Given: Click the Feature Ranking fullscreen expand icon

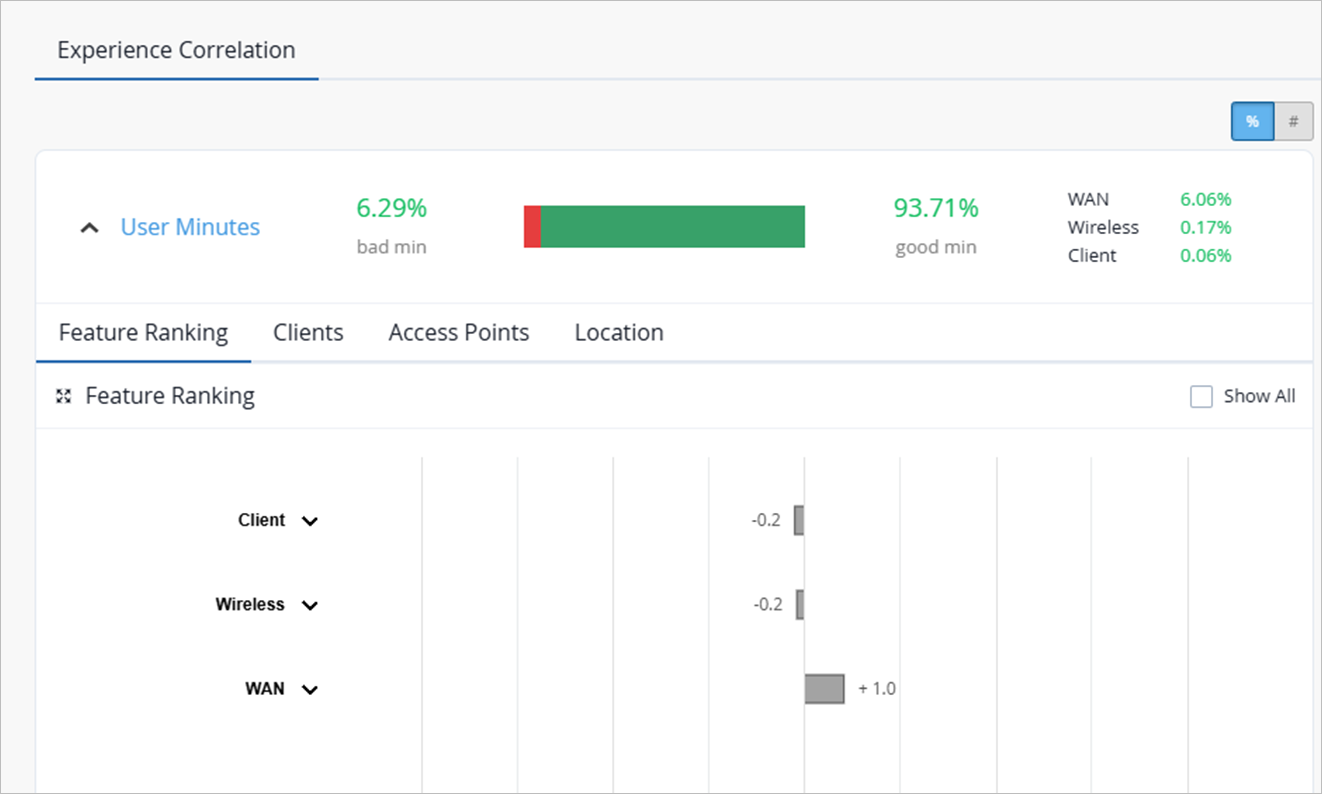Looking at the screenshot, I should [x=64, y=397].
